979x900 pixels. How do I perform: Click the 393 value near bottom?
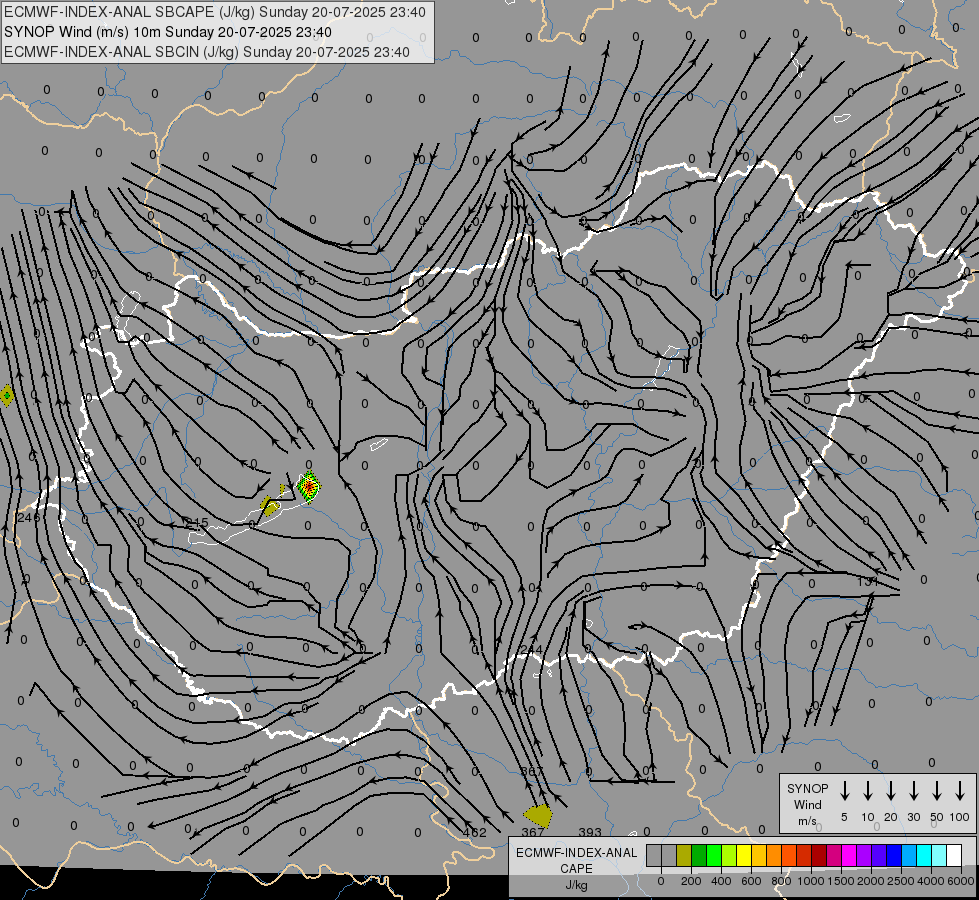[590, 833]
